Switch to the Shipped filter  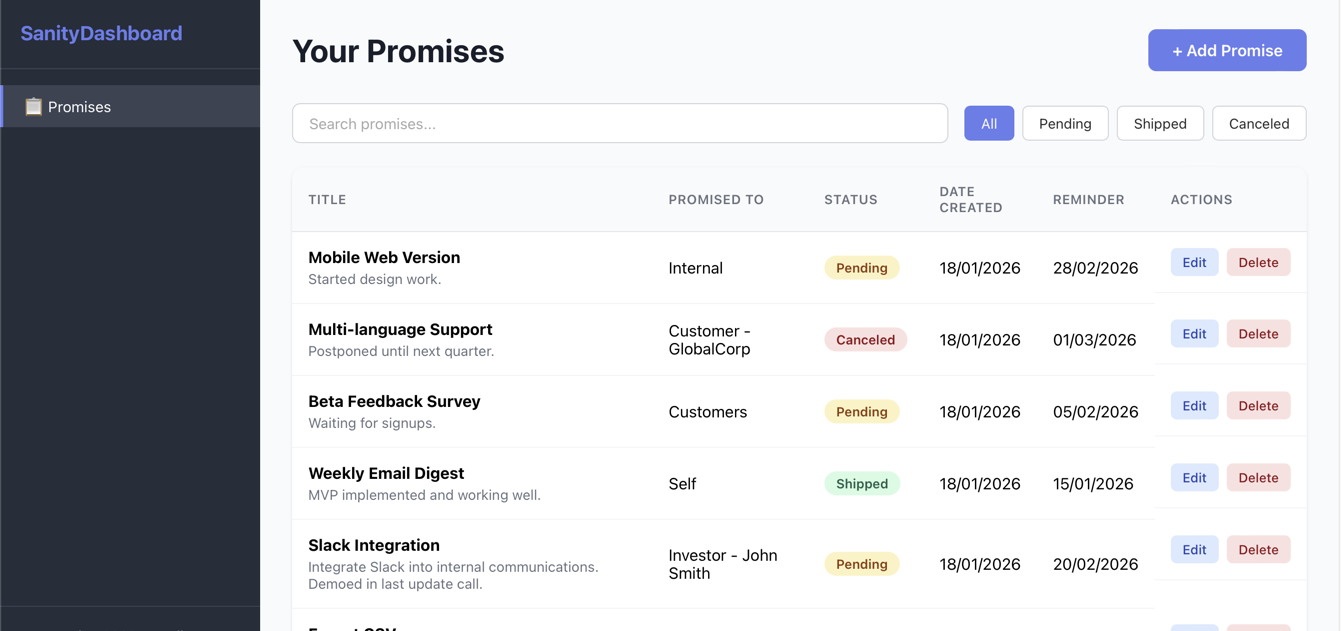(1160, 123)
